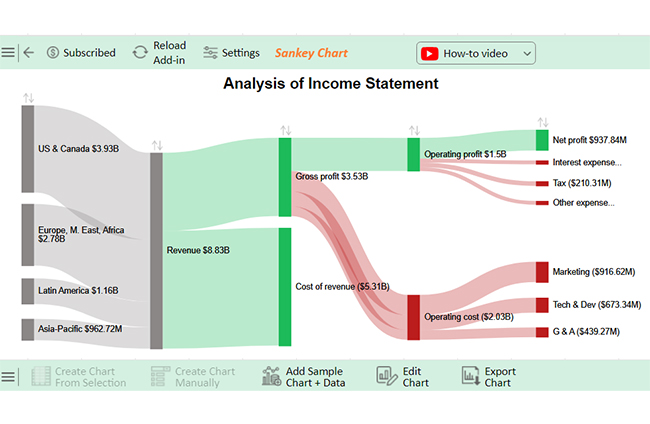Click the 'Gross profit $3.53B' label
The width and height of the screenshot is (650, 424).
pos(332,177)
